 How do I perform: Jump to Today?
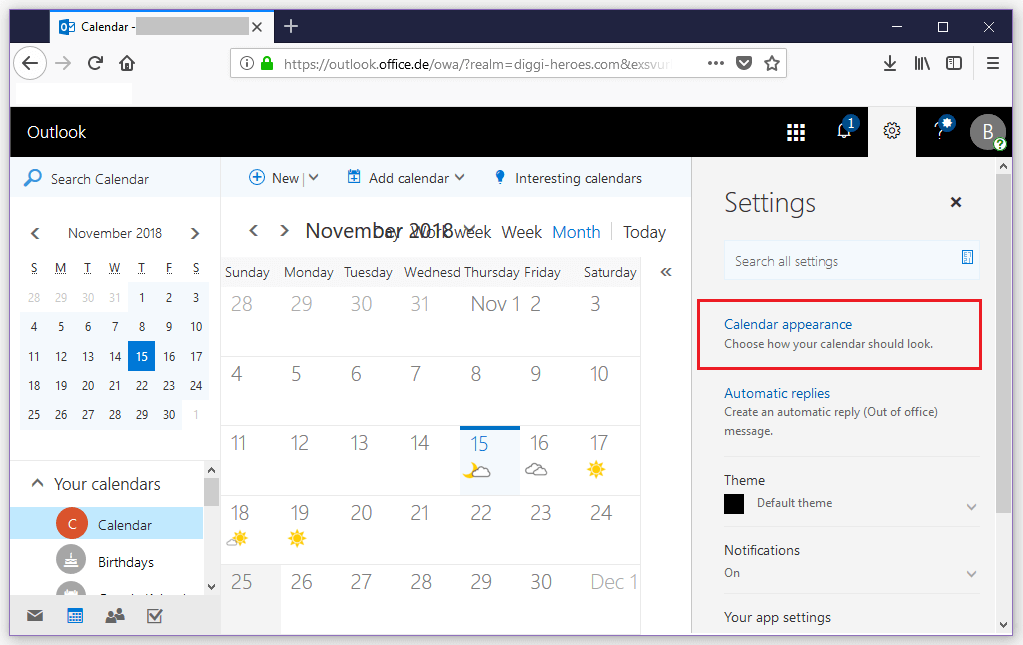pyautogui.click(x=644, y=232)
